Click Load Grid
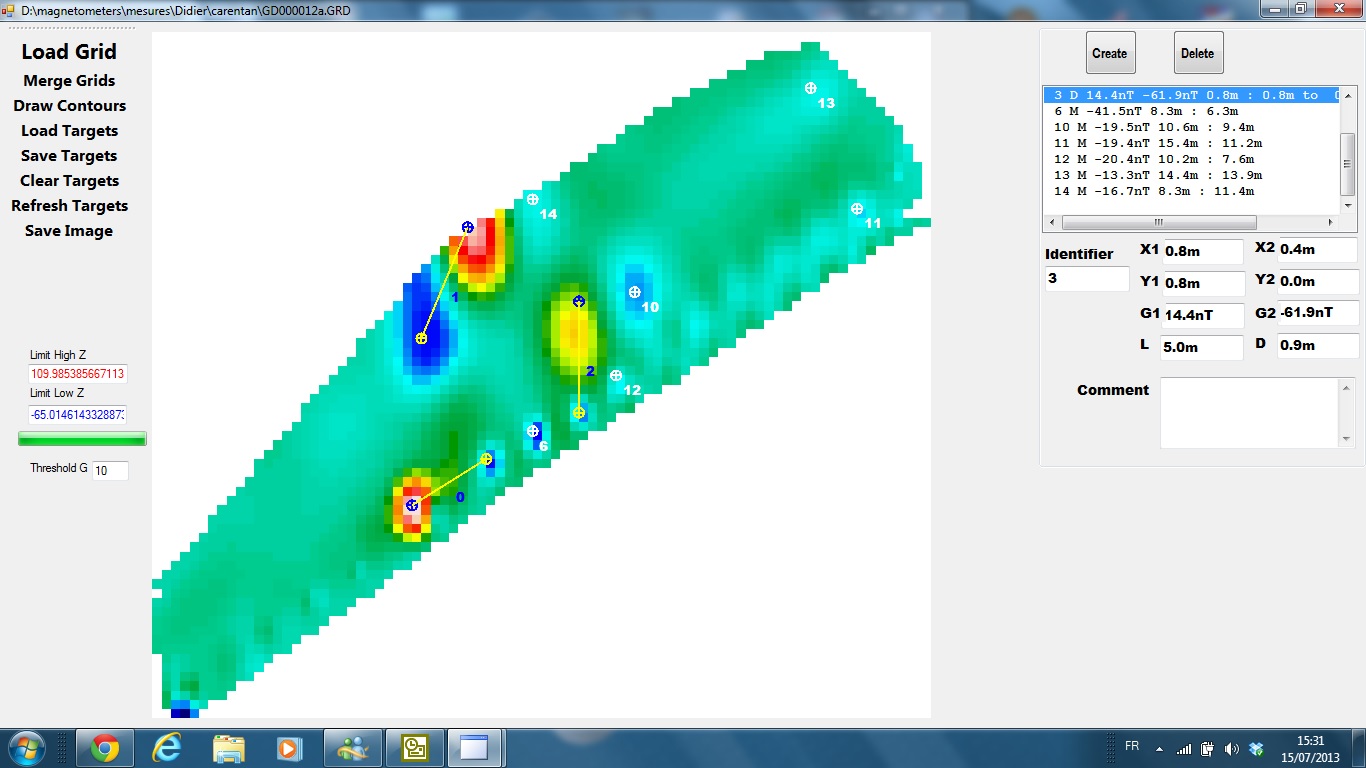The height and width of the screenshot is (768, 1366). [69, 52]
